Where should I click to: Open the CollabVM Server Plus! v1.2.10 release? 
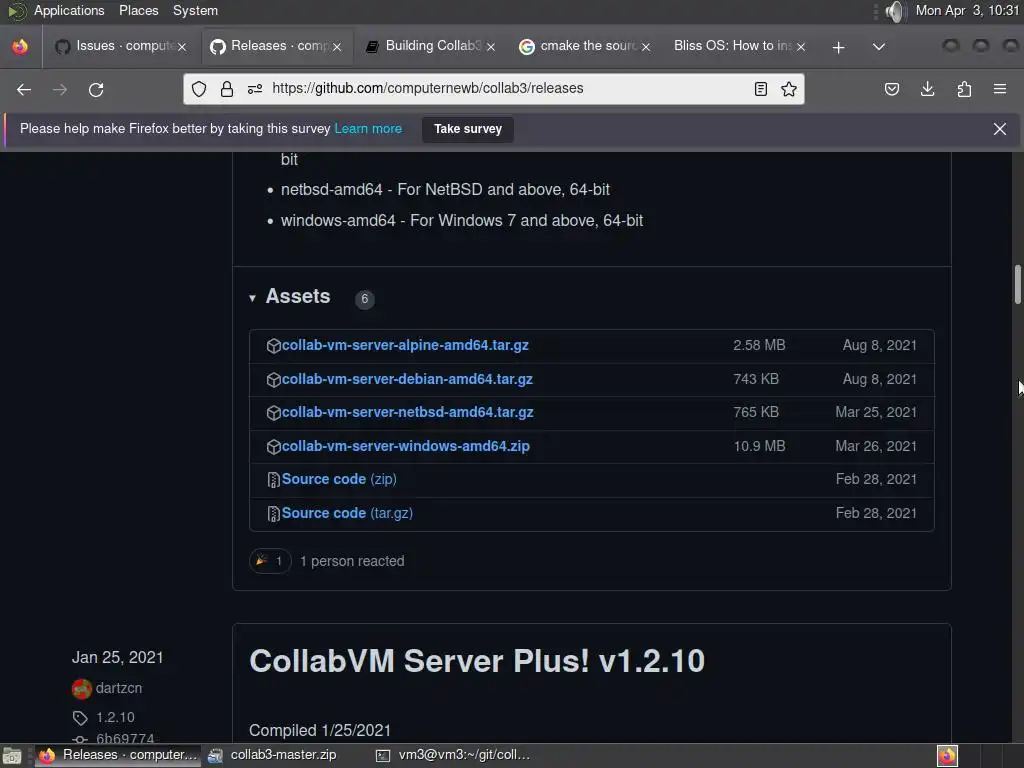click(477, 661)
